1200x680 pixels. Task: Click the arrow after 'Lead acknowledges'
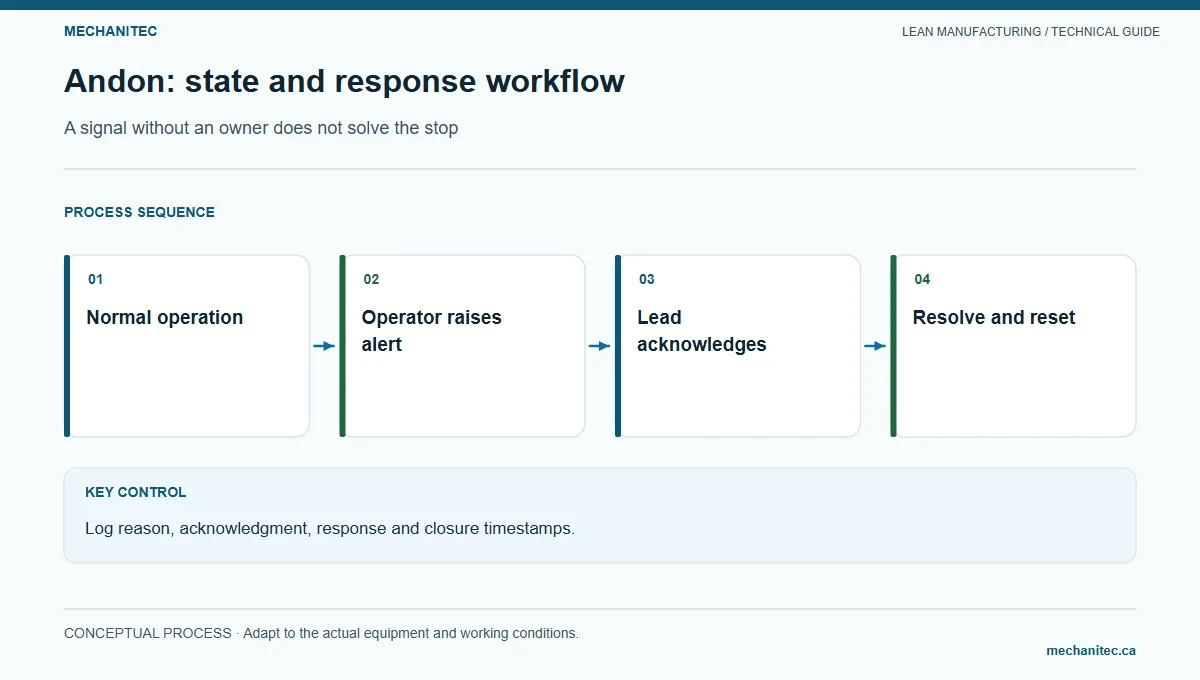coord(875,346)
